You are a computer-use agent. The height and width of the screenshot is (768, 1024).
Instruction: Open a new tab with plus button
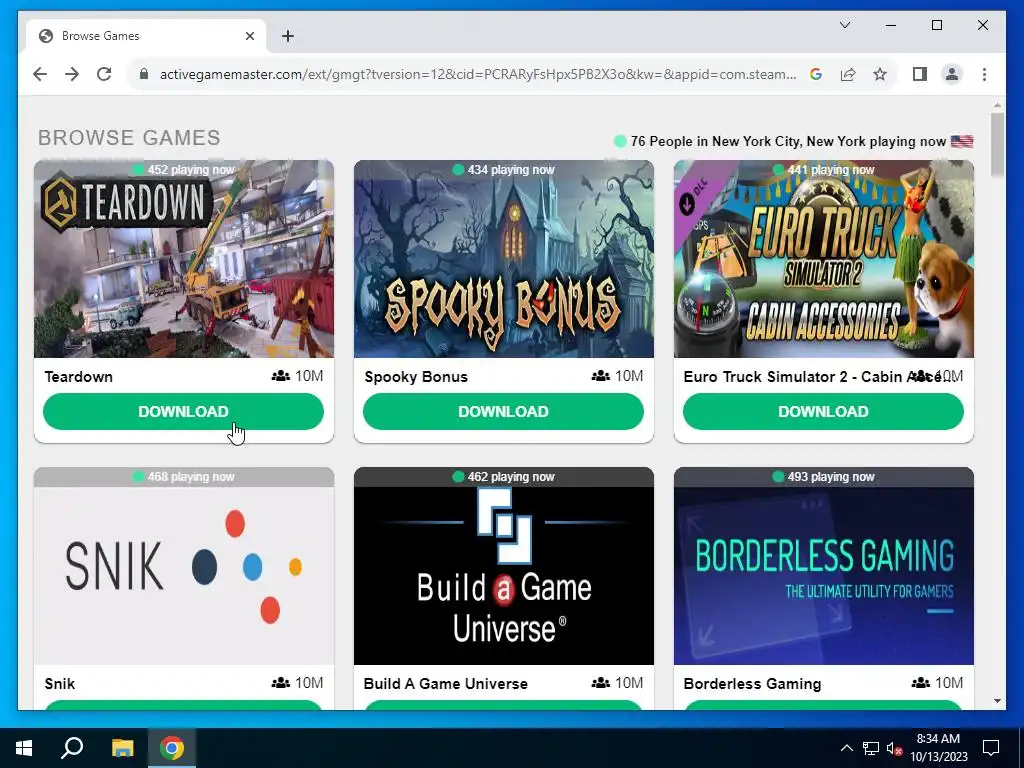coord(288,36)
